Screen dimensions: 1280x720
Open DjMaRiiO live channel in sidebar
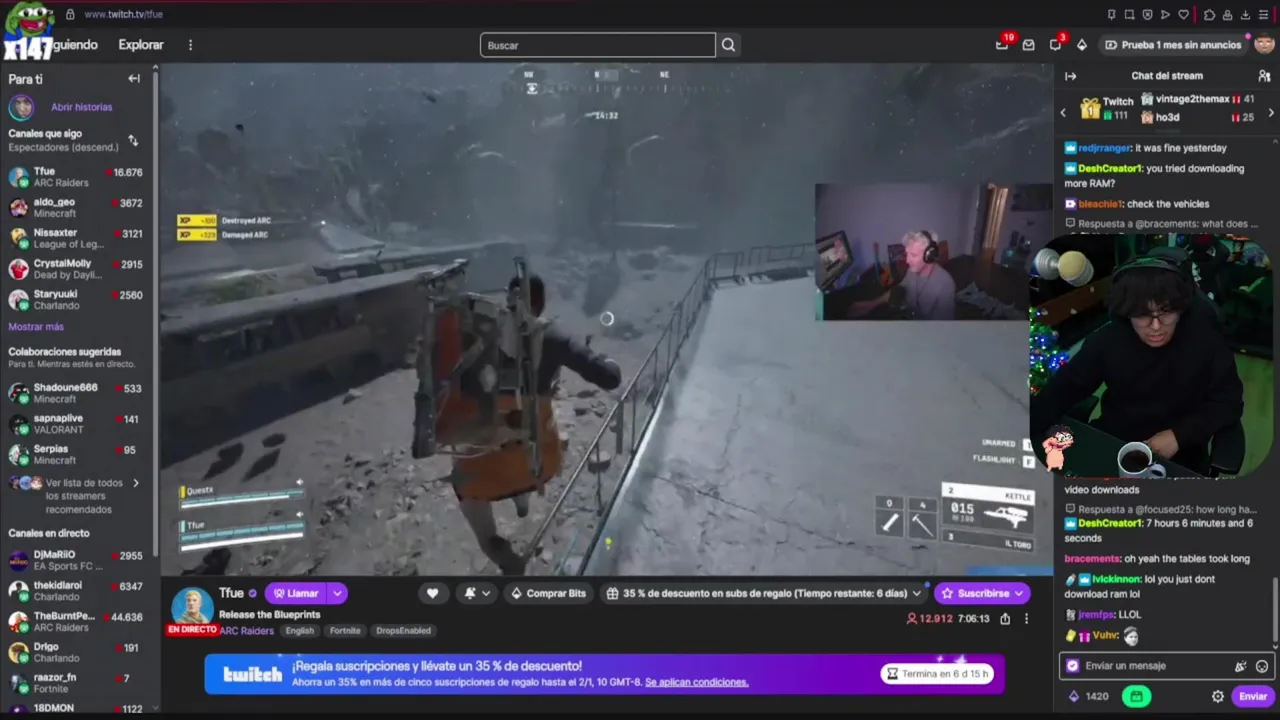(x=77, y=560)
